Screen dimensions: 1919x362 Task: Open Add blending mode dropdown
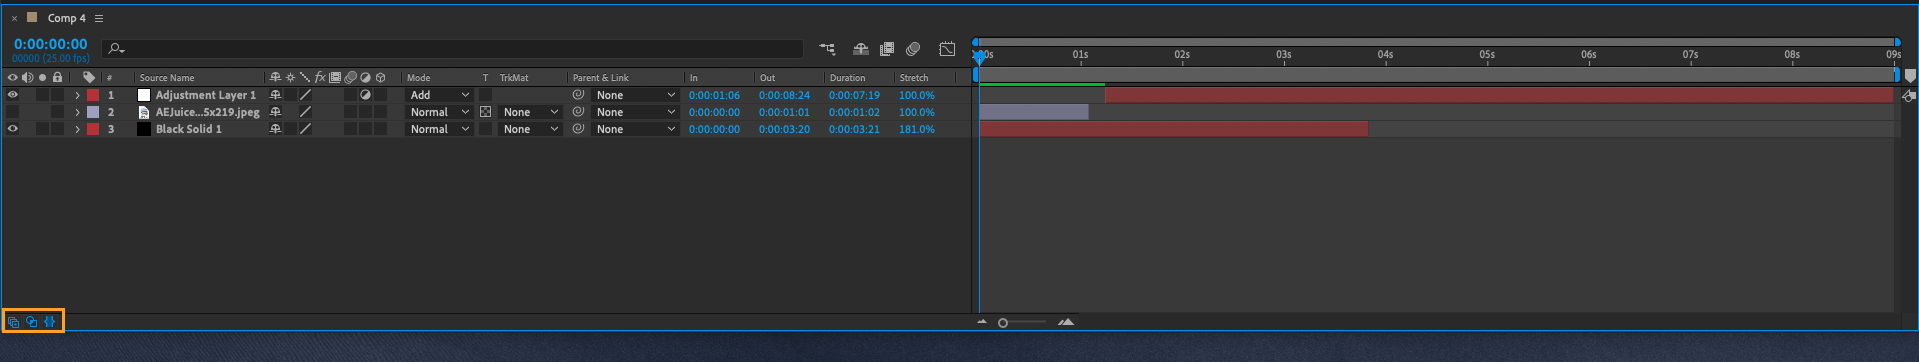[438, 95]
